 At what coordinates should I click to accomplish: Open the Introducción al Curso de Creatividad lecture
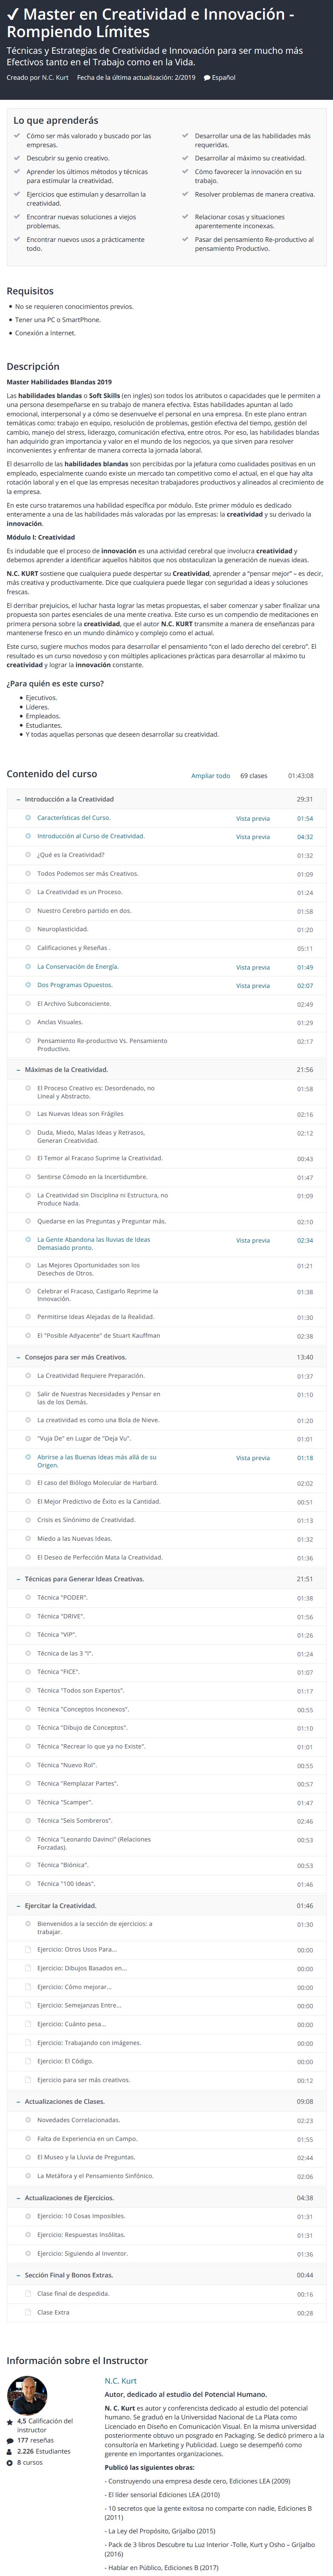click(91, 836)
